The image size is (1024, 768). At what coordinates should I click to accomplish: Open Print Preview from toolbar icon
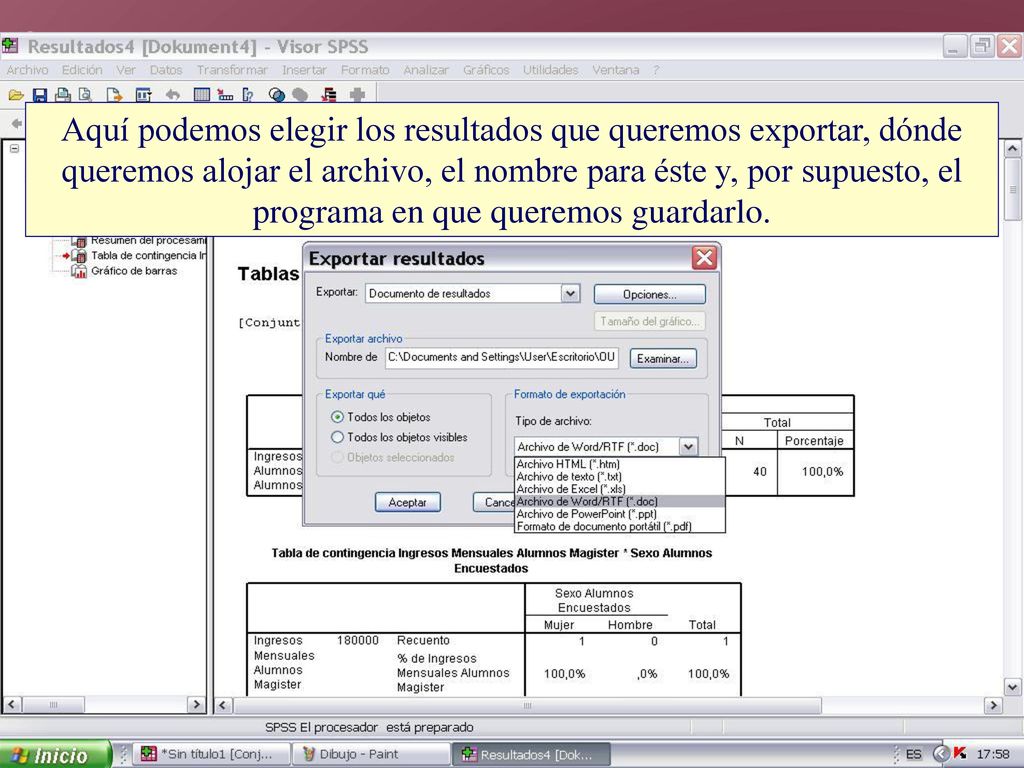click(x=85, y=95)
